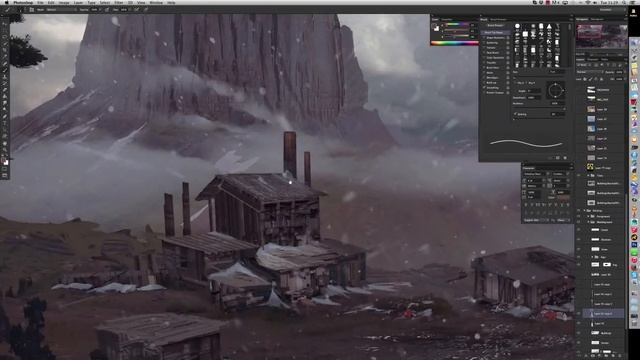Select the Horizontal Type tool
Viewport: 640px width, 360px height.
click(5, 123)
